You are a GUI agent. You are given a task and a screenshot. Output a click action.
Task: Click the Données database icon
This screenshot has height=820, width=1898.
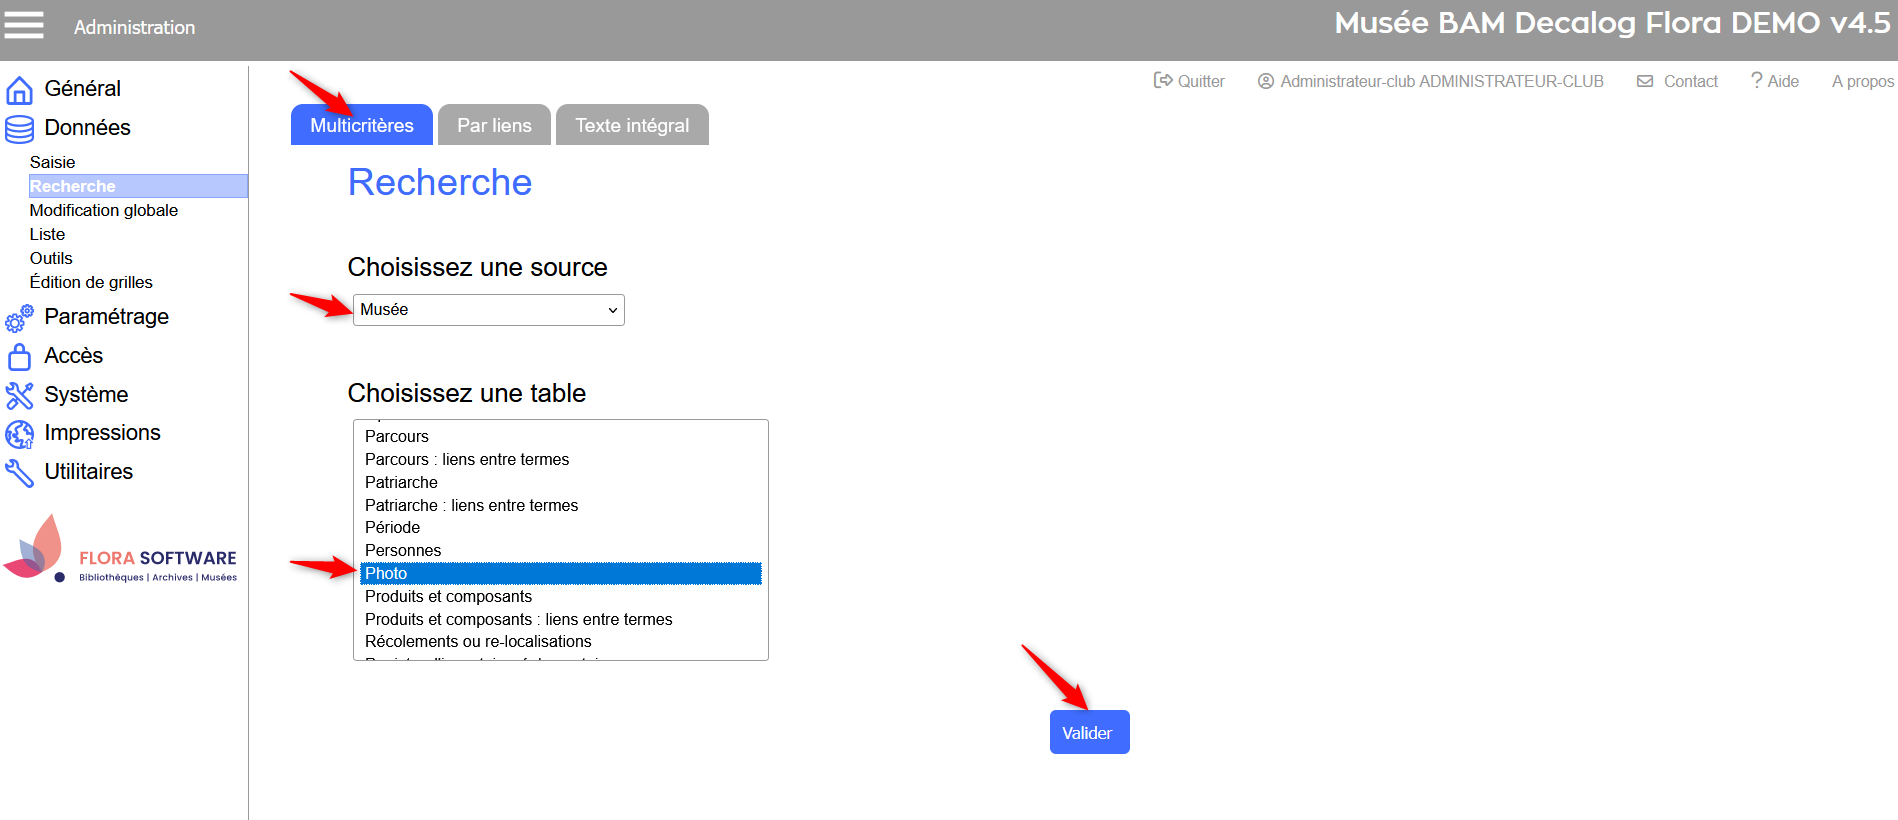tap(19, 129)
